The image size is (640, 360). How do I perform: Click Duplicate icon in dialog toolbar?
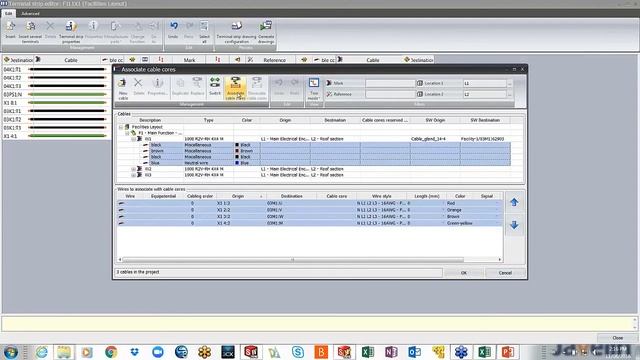180,87
